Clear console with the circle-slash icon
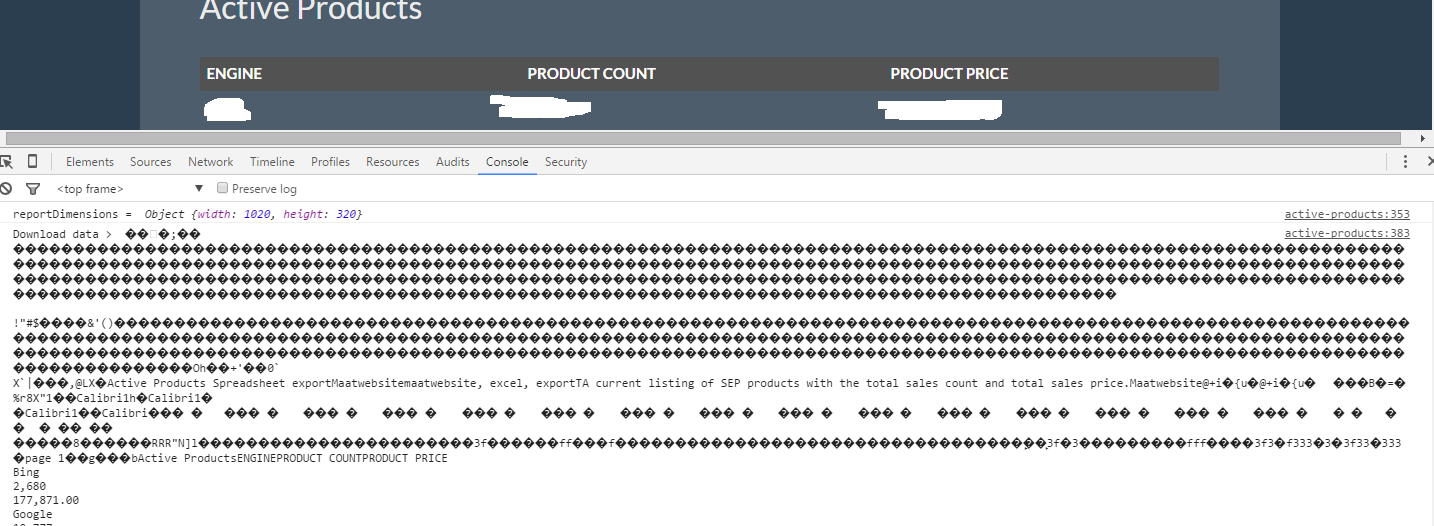 (6, 188)
